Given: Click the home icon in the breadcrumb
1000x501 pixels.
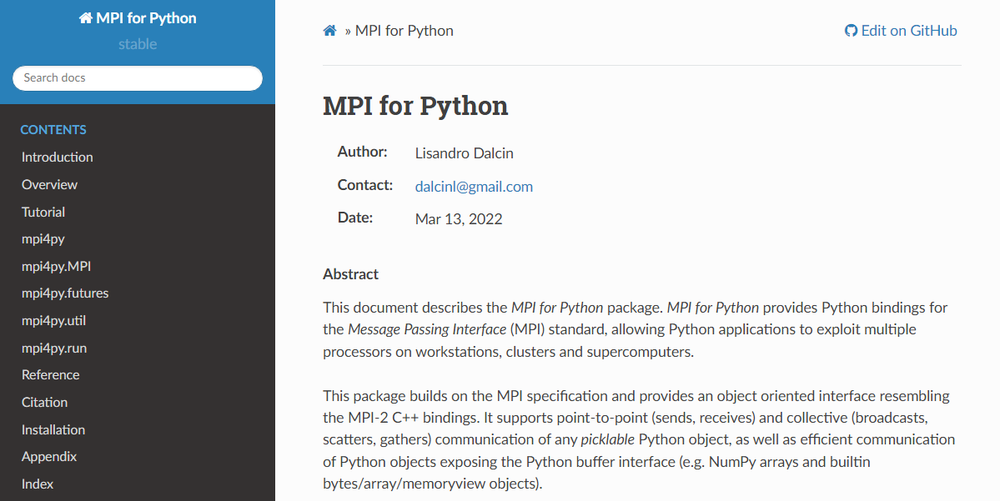Looking at the screenshot, I should pos(330,31).
